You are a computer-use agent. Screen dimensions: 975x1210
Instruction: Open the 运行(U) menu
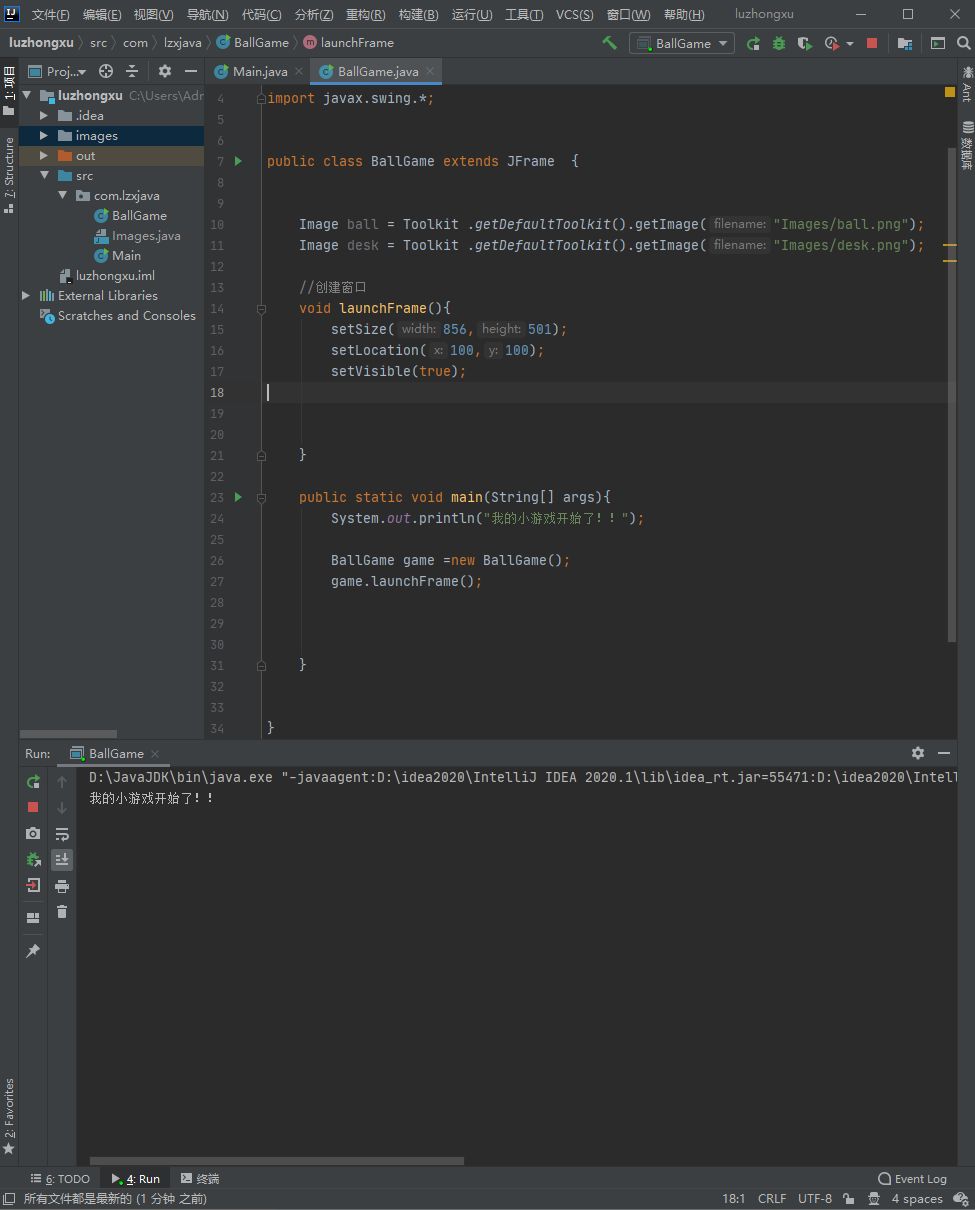tap(472, 15)
